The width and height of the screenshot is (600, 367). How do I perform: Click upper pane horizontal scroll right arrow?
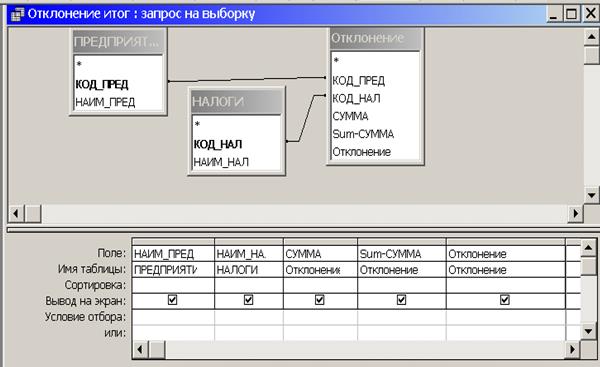point(575,214)
